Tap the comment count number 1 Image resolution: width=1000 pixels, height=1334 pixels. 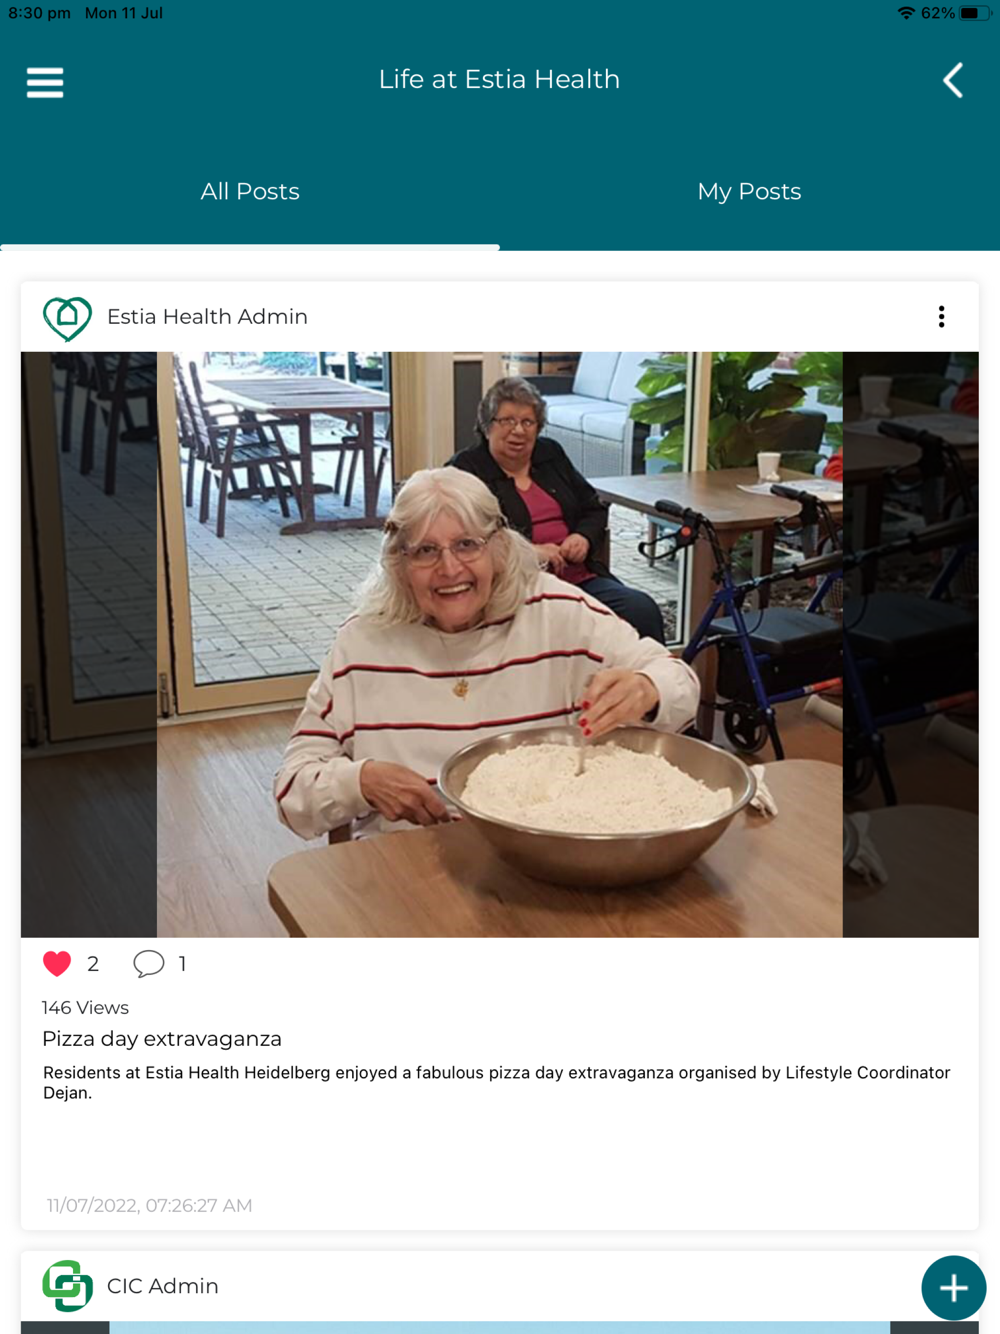coord(182,964)
